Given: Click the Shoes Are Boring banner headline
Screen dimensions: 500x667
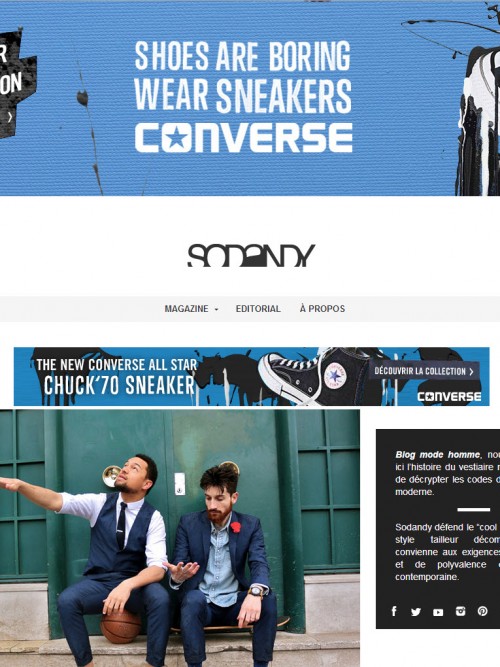Looking at the screenshot, I should [243, 77].
